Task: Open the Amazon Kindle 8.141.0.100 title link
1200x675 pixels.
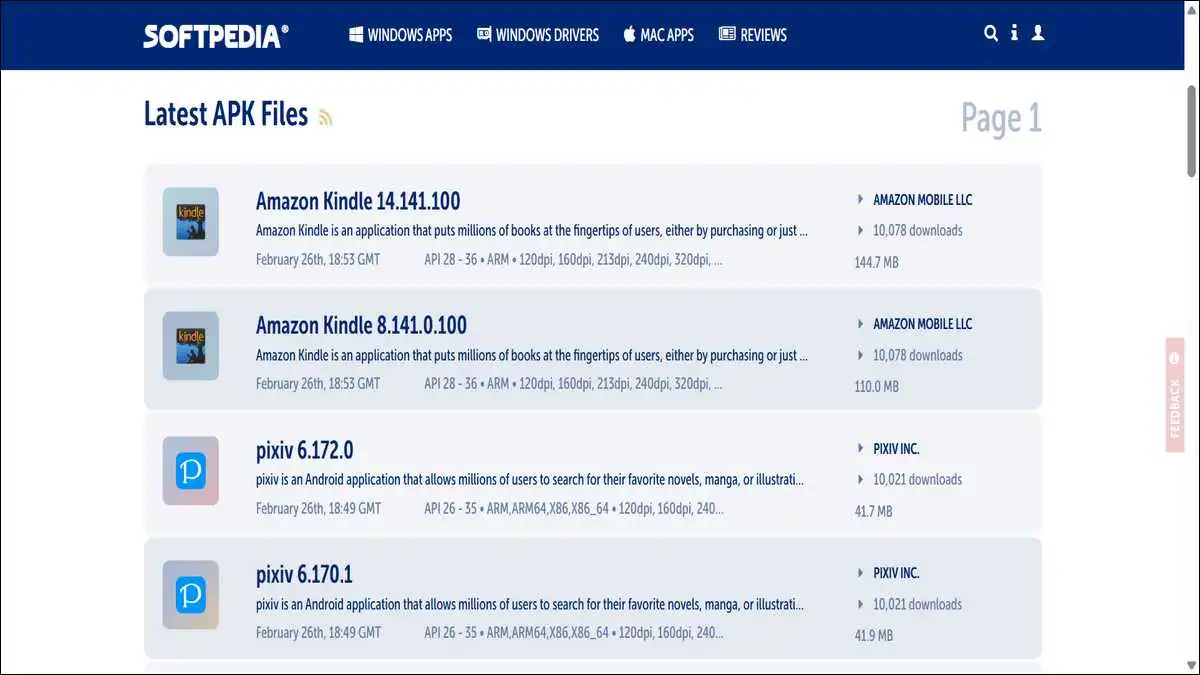Action: (x=361, y=326)
